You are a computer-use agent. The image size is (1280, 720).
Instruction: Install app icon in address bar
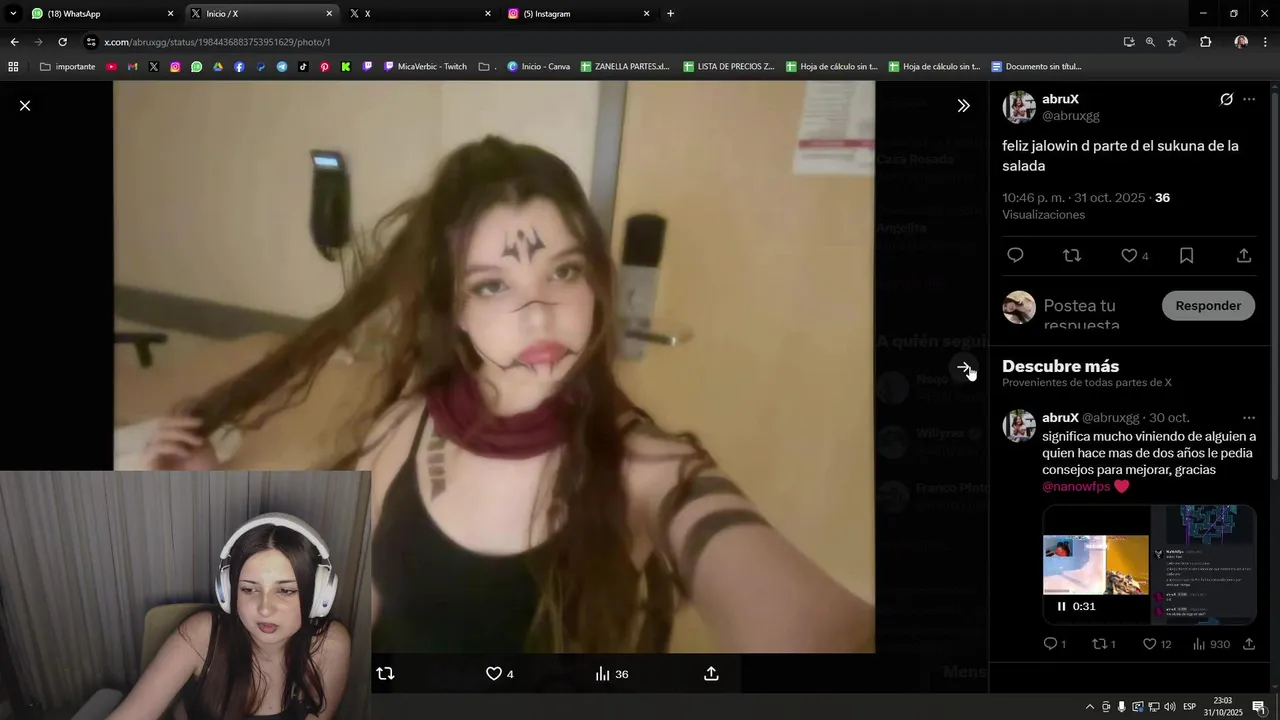pyautogui.click(x=1129, y=42)
